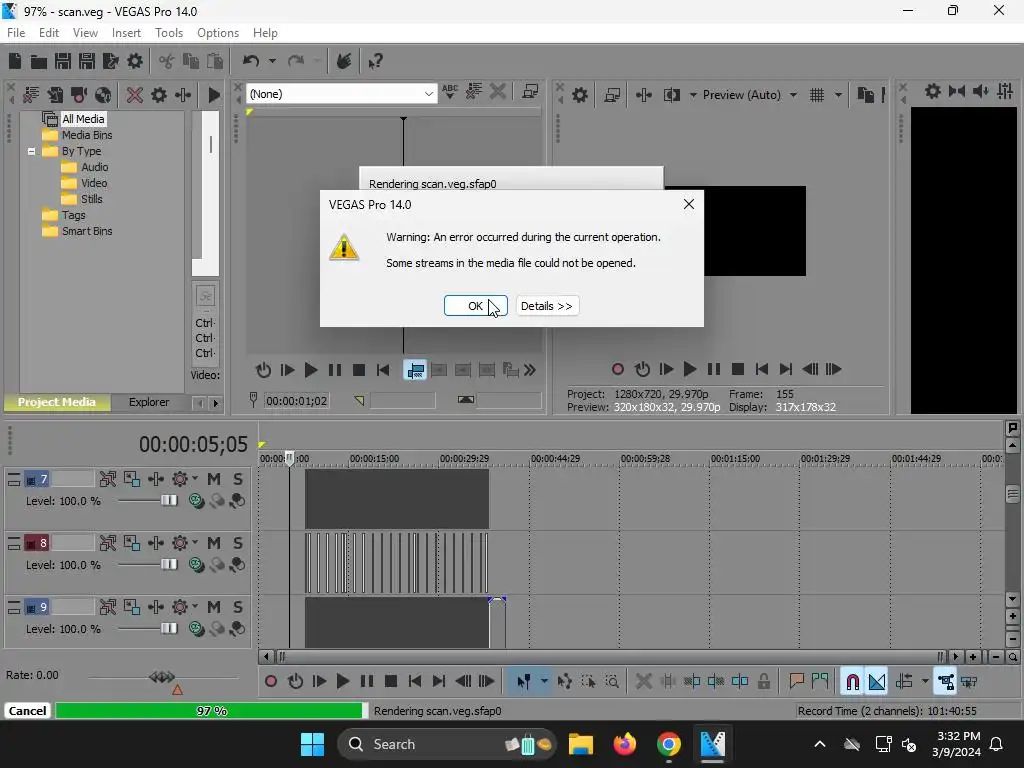1024x768 pixels.
Task: Select the All Media tree item
Action: pyautogui.click(x=83, y=119)
